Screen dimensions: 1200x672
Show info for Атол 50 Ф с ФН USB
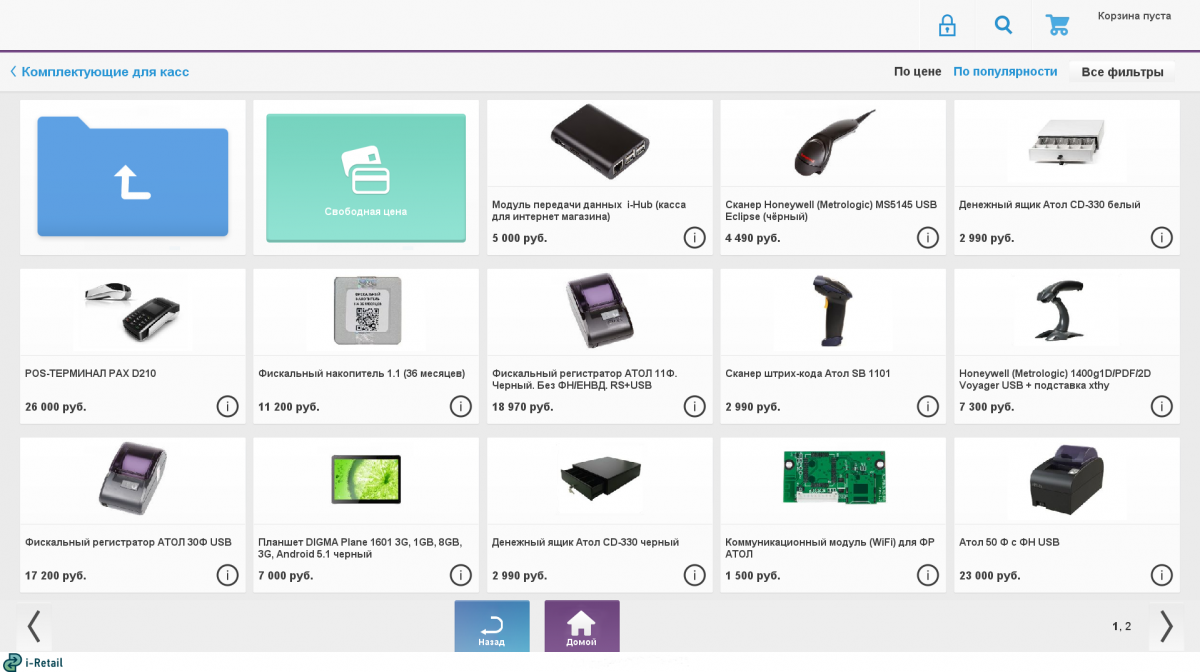pyautogui.click(x=1162, y=575)
